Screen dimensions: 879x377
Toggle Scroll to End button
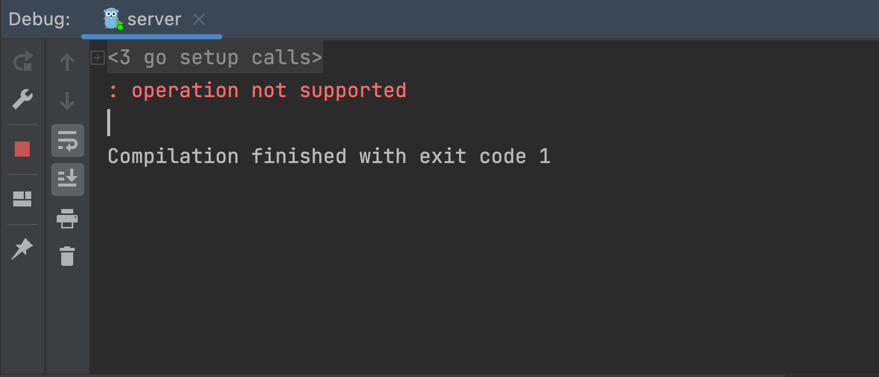click(x=67, y=179)
